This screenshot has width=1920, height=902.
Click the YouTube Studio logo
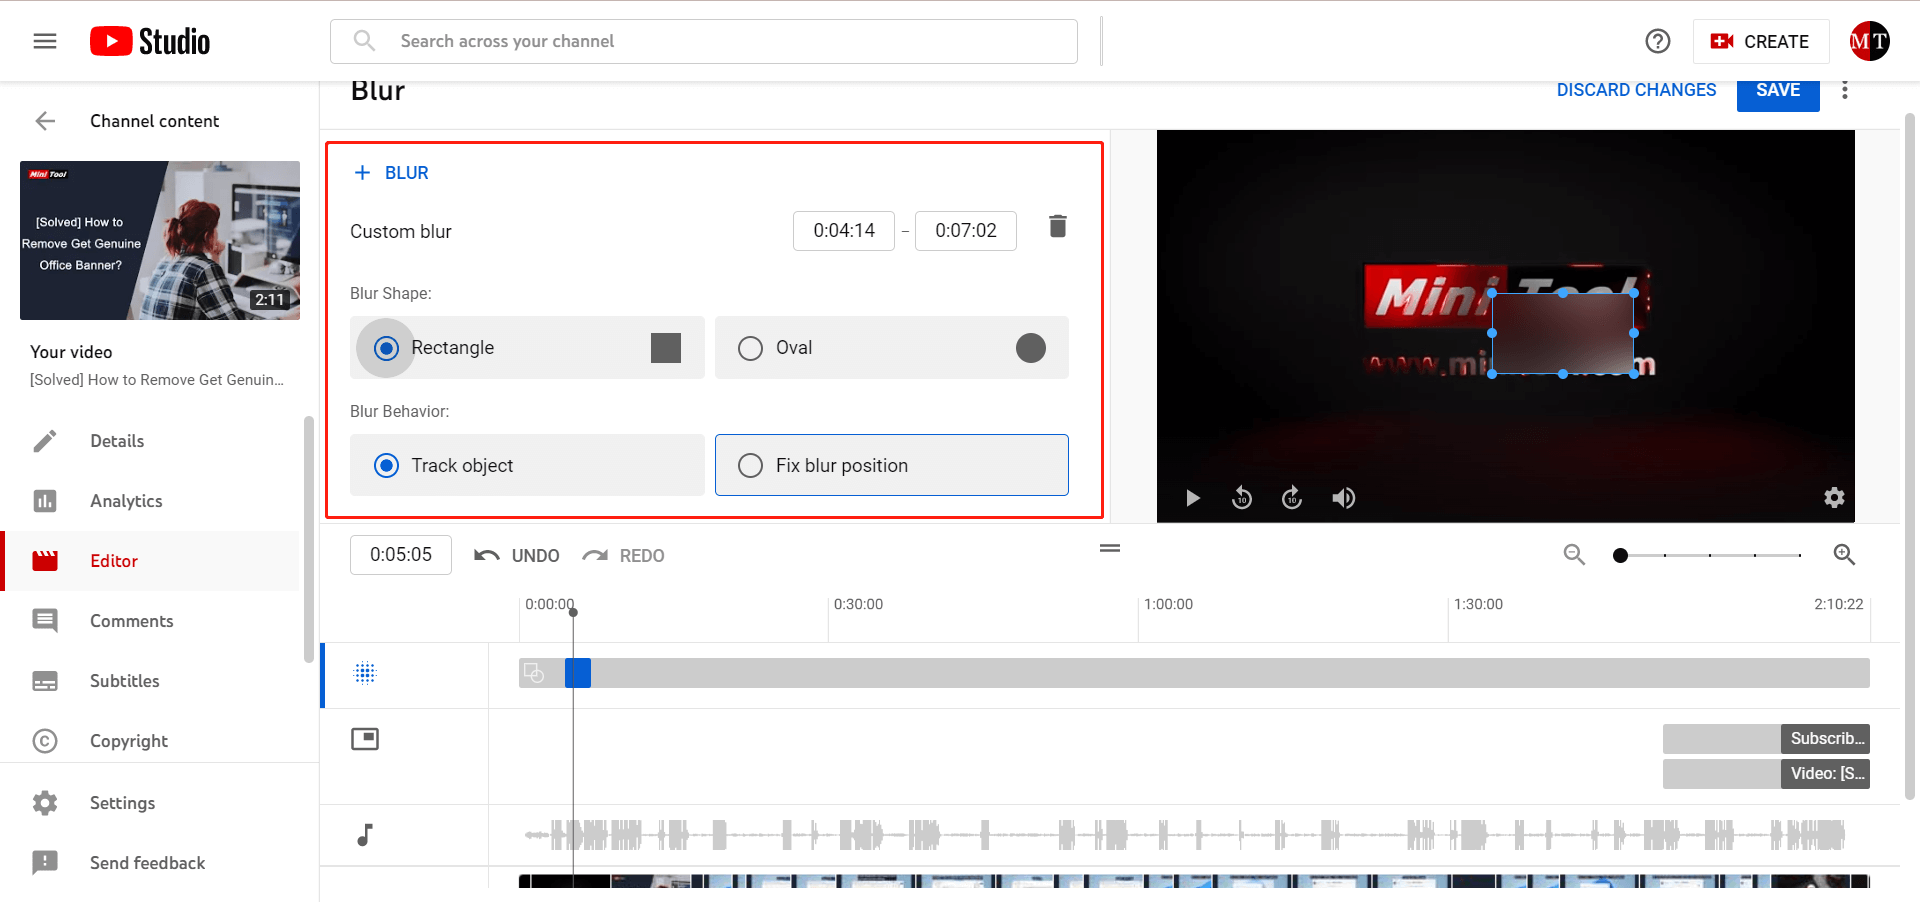(x=150, y=41)
